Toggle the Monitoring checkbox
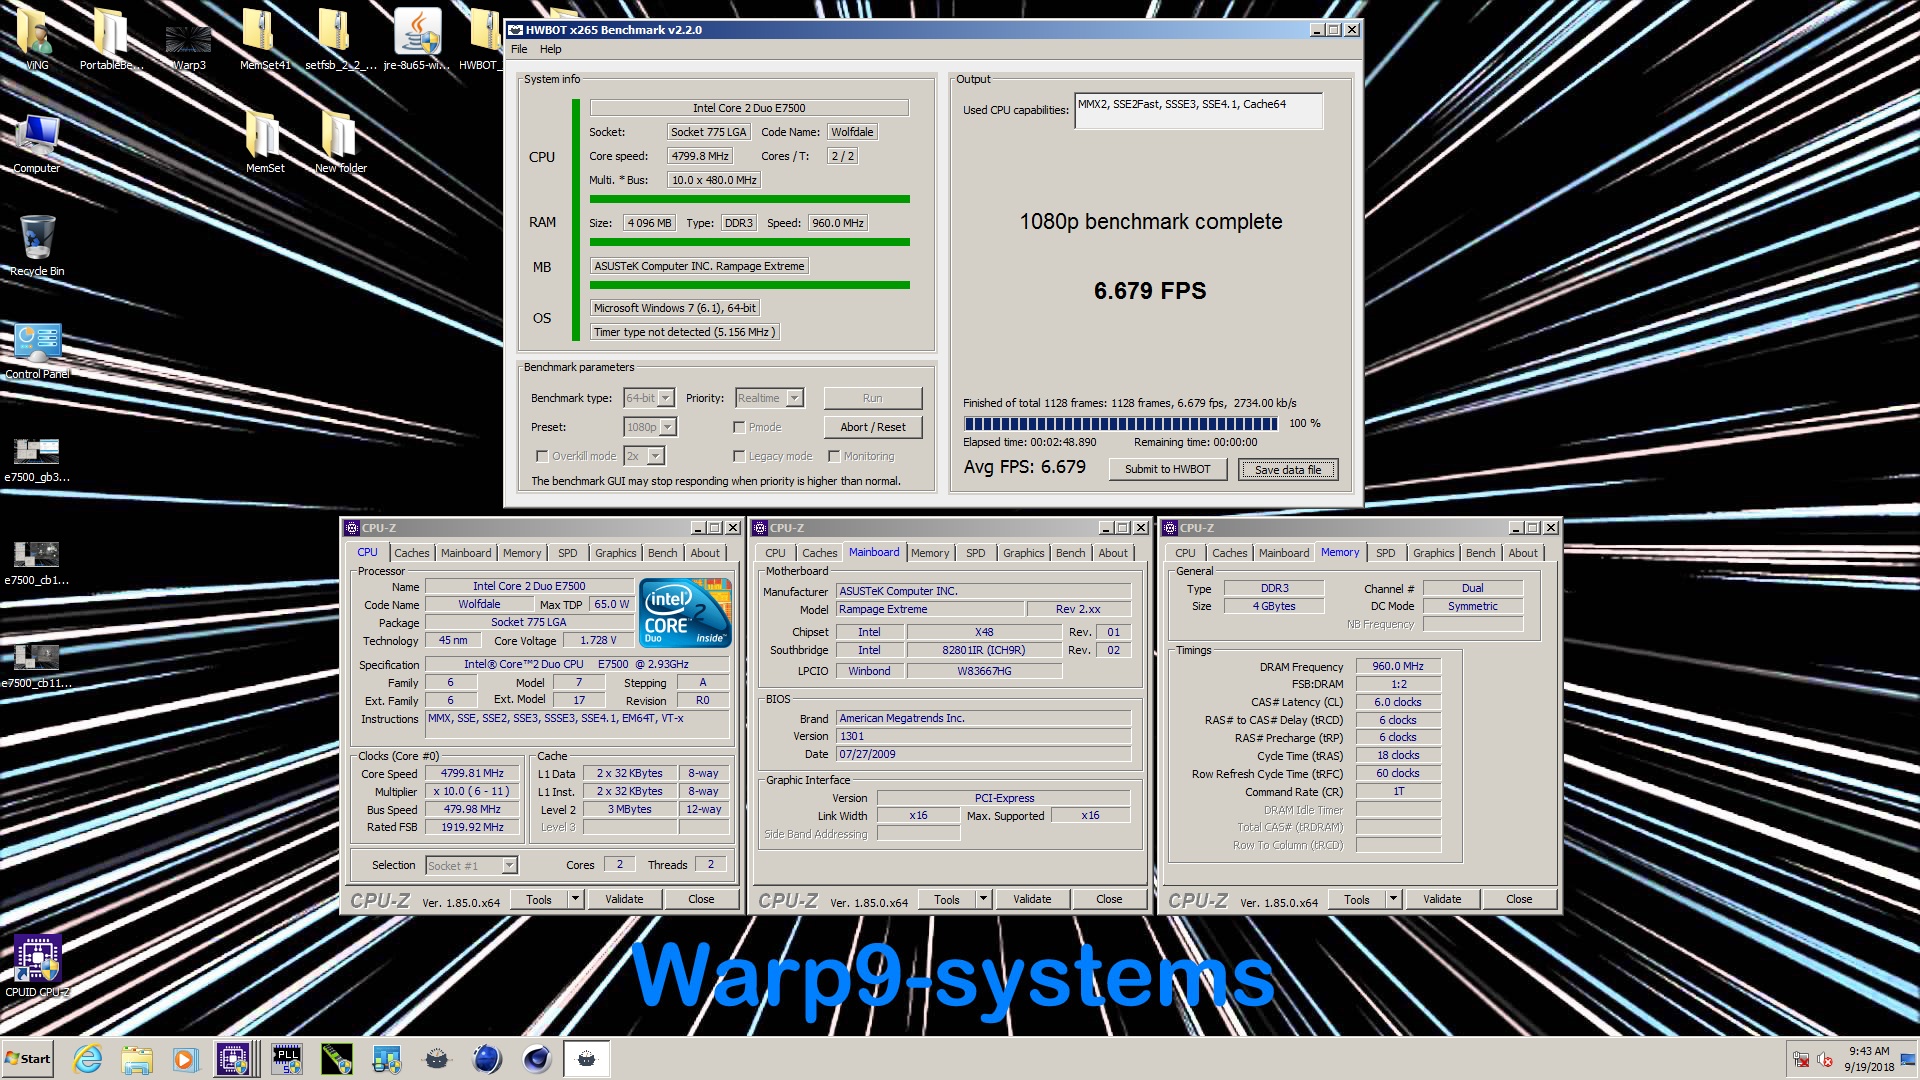The height and width of the screenshot is (1080, 1920). 834,456
